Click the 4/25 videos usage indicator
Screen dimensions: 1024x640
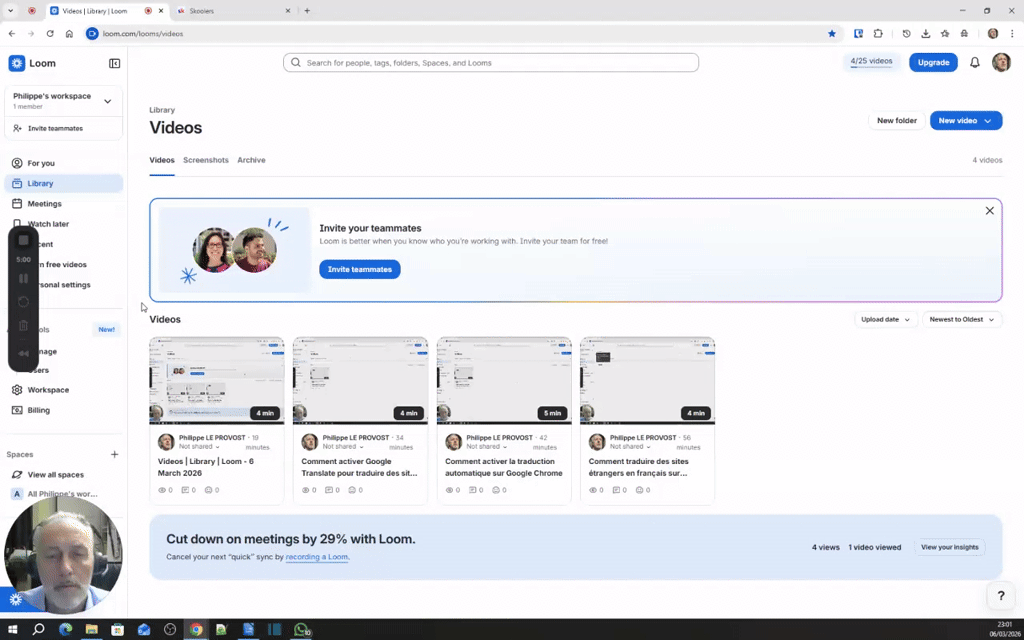(x=871, y=62)
